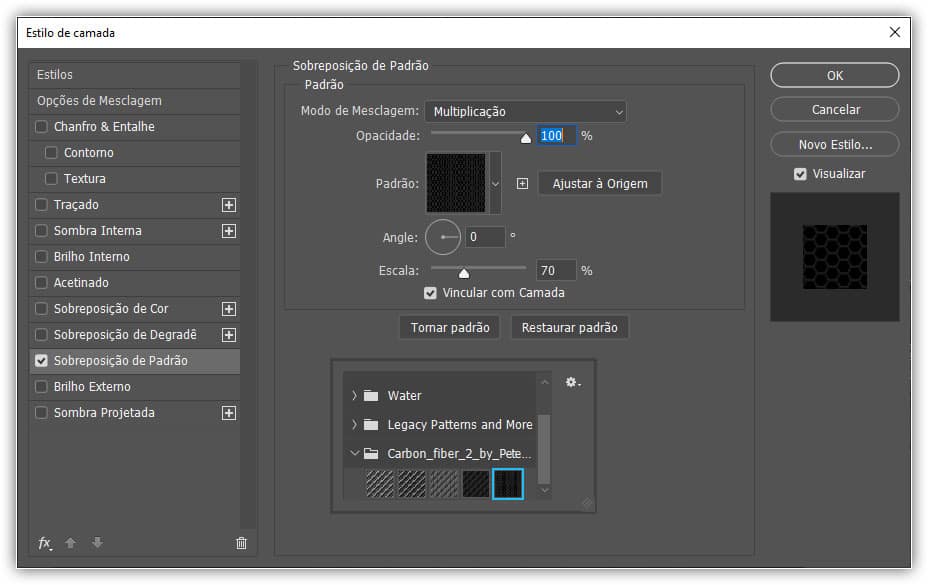928x585 pixels.
Task: Toggle Vincular com Camada checkbox
Action: tap(430, 293)
